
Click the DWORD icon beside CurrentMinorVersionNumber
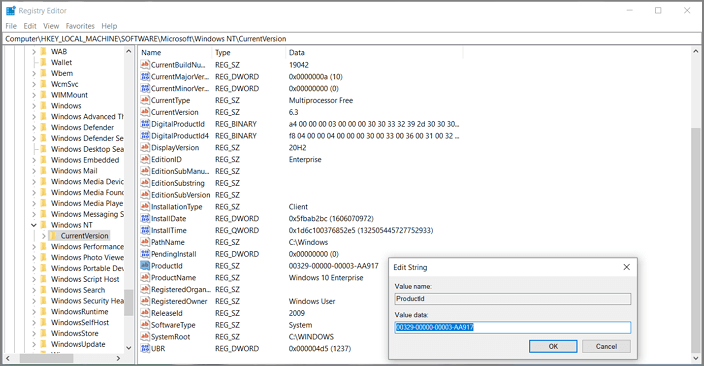tap(145, 88)
